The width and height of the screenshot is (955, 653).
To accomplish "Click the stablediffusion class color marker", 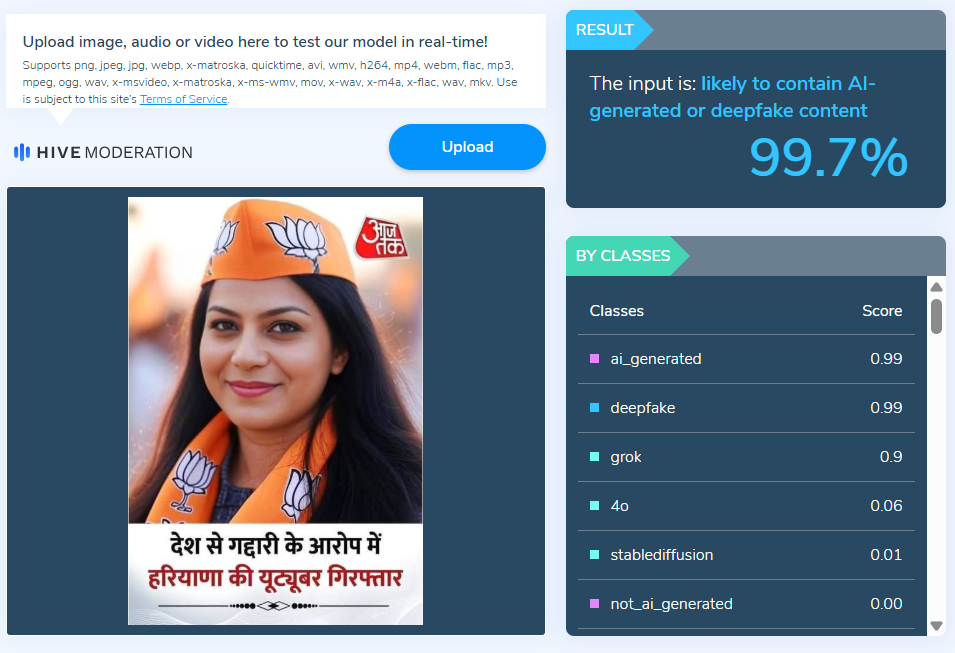I will pyautogui.click(x=594, y=554).
